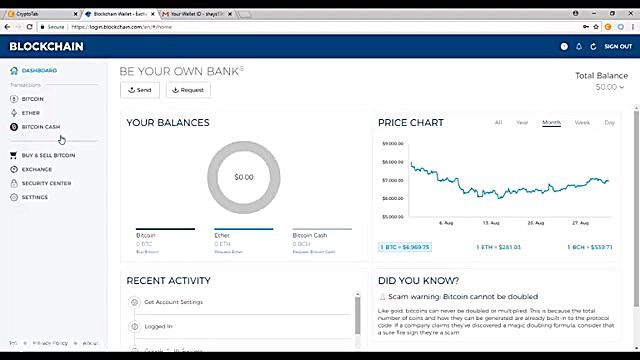Viewport: 640px width, 360px height.
Task: Switch to the Blockchain Wallet browser tab
Action: (x=119, y=14)
